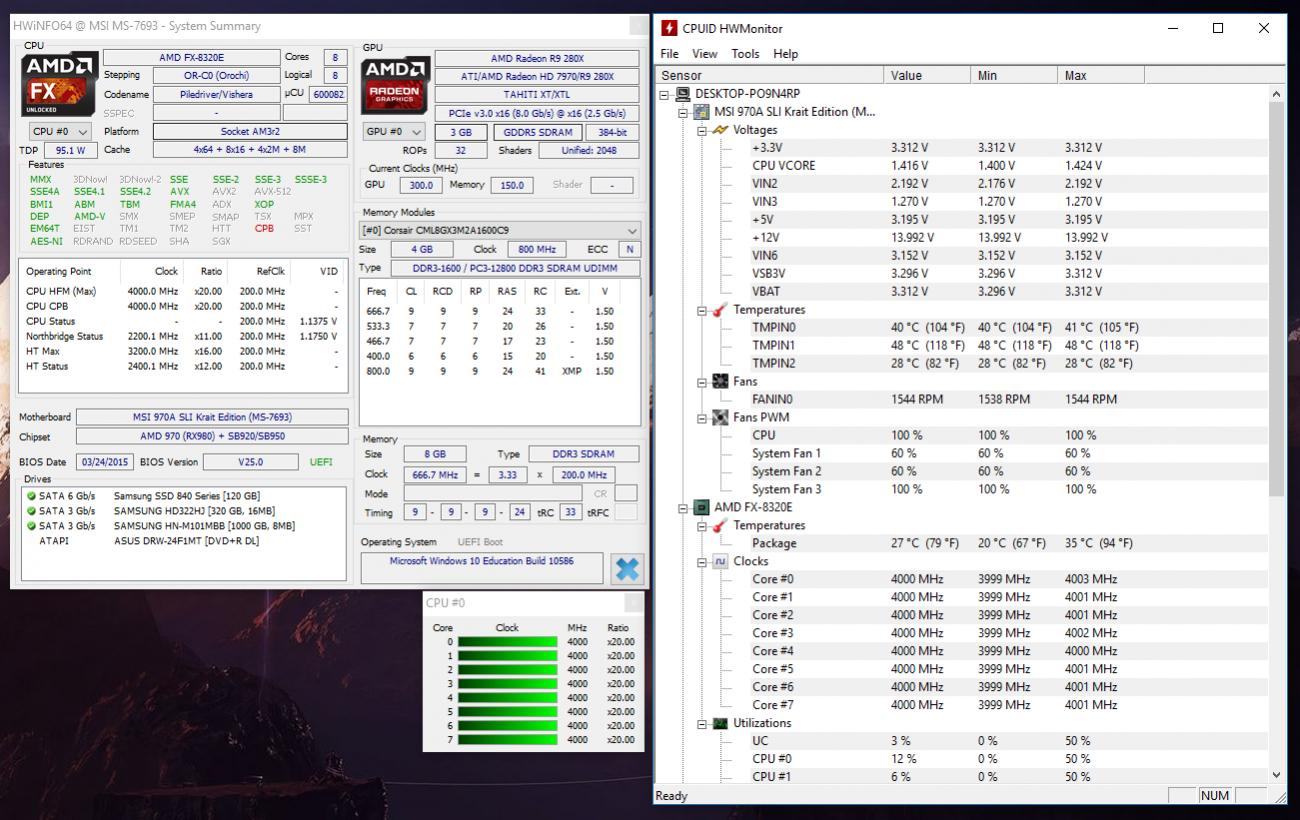The image size is (1300, 820).
Task: Open the File menu in HWMonitor
Action: (669, 54)
